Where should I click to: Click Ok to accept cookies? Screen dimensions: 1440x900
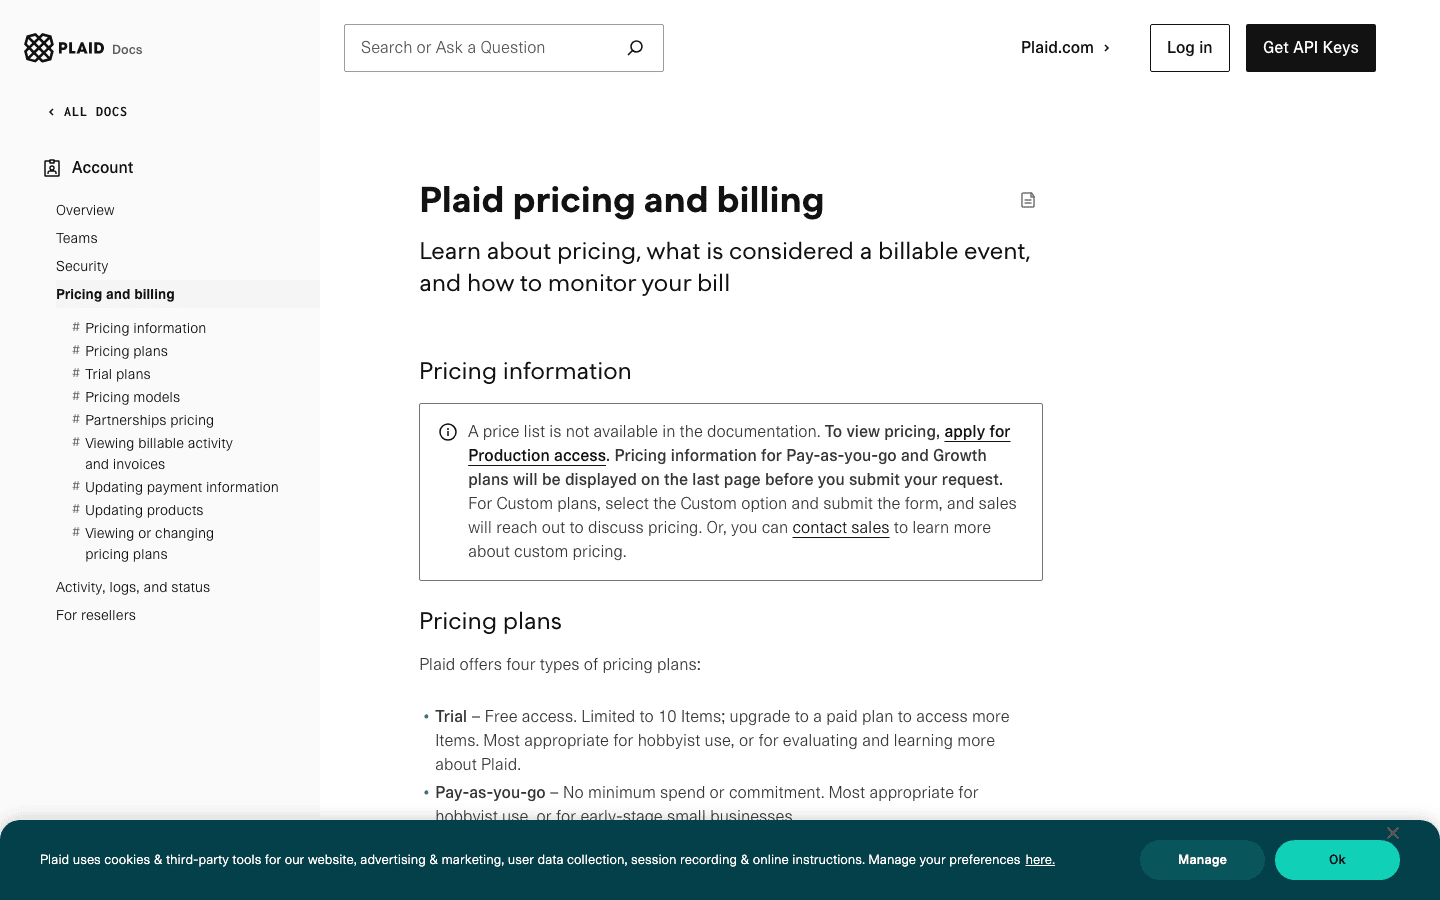coord(1337,860)
